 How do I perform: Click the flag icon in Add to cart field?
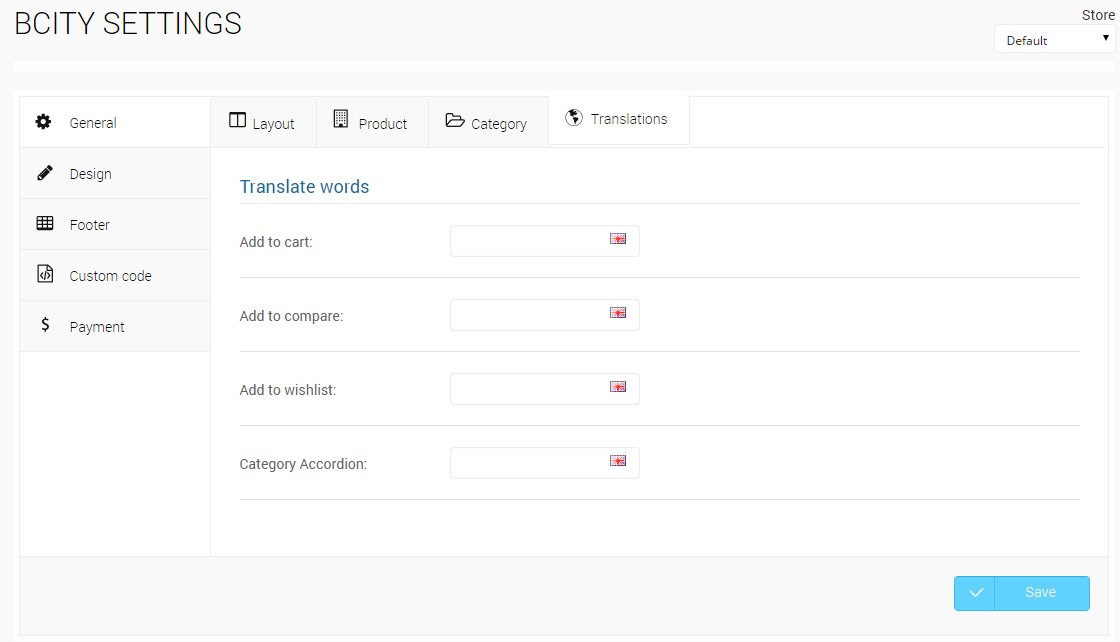[x=618, y=239]
